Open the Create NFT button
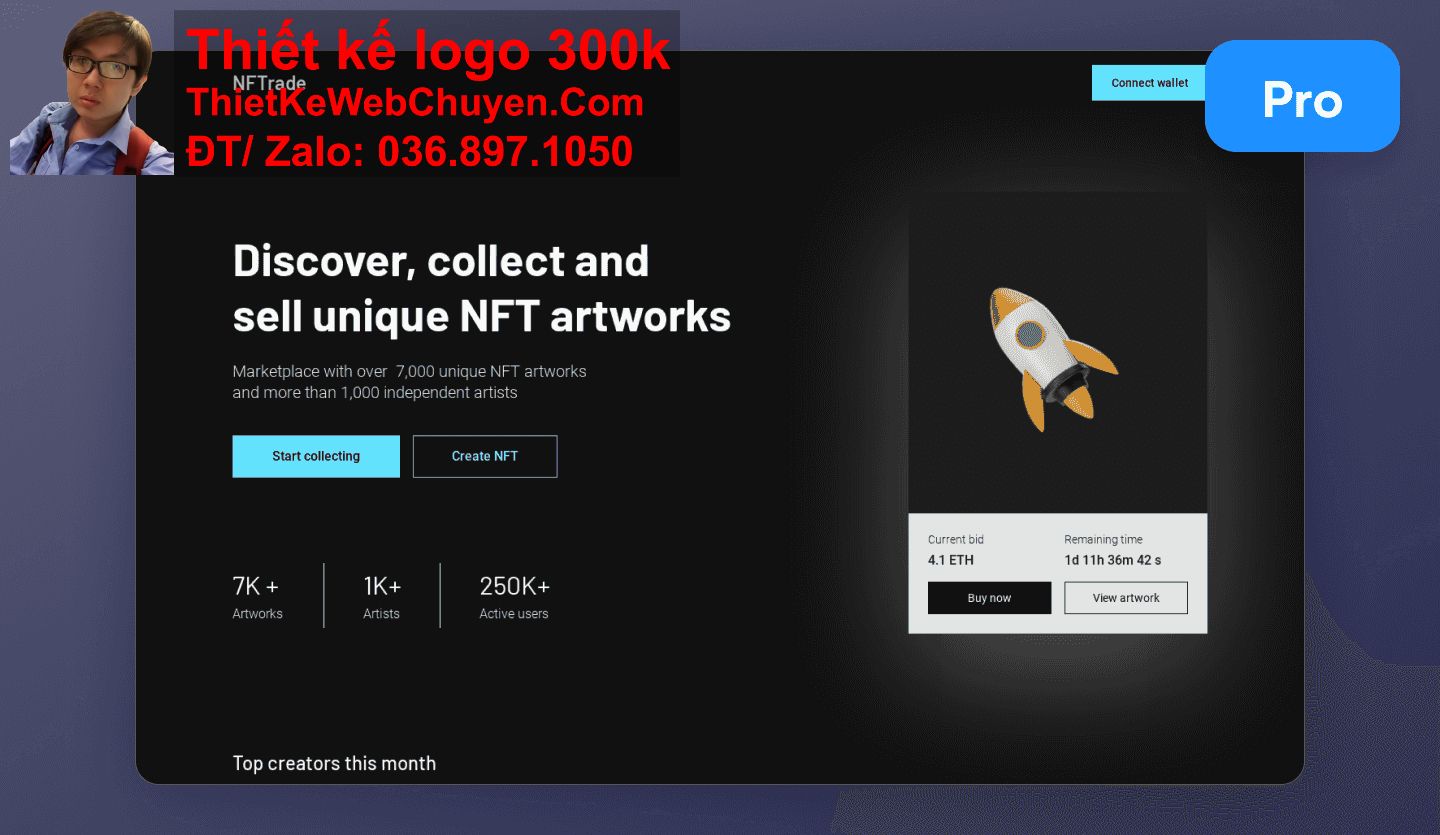The height and width of the screenshot is (835, 1440). click(x=485, y=456)
